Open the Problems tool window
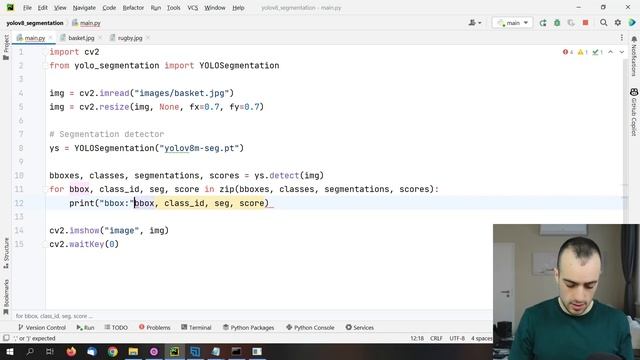The width and height of the screenshot is (640, 360). 154,327
